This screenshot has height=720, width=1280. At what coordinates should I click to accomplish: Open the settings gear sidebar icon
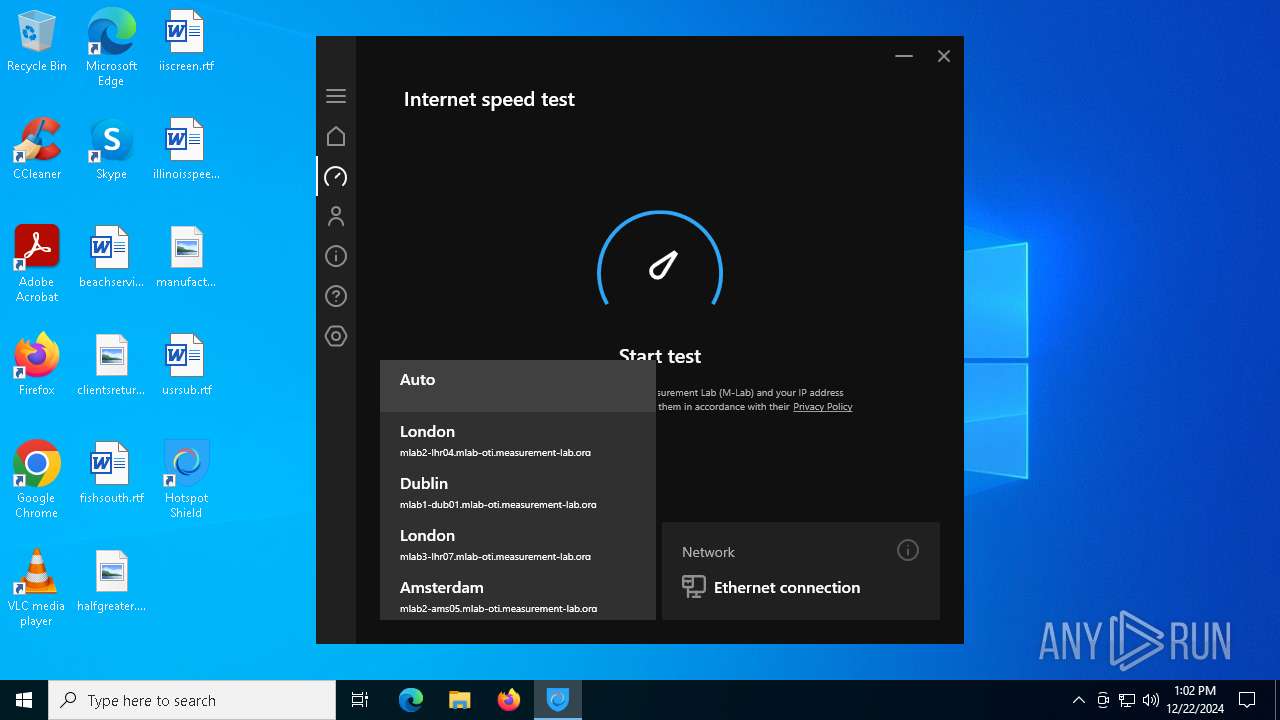pos(336,336)
